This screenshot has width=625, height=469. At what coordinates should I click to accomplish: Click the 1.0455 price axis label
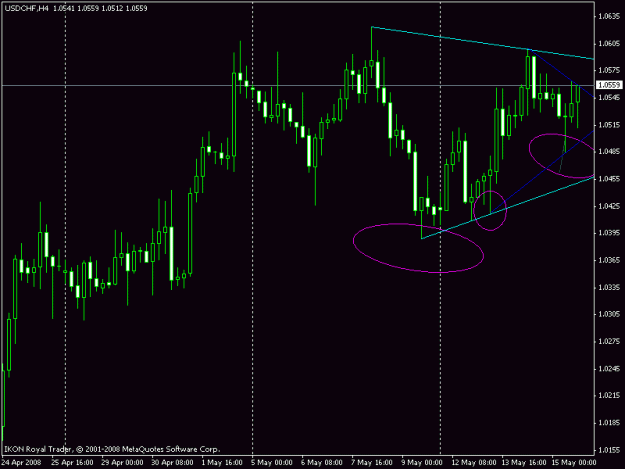(x=609, y=179)
